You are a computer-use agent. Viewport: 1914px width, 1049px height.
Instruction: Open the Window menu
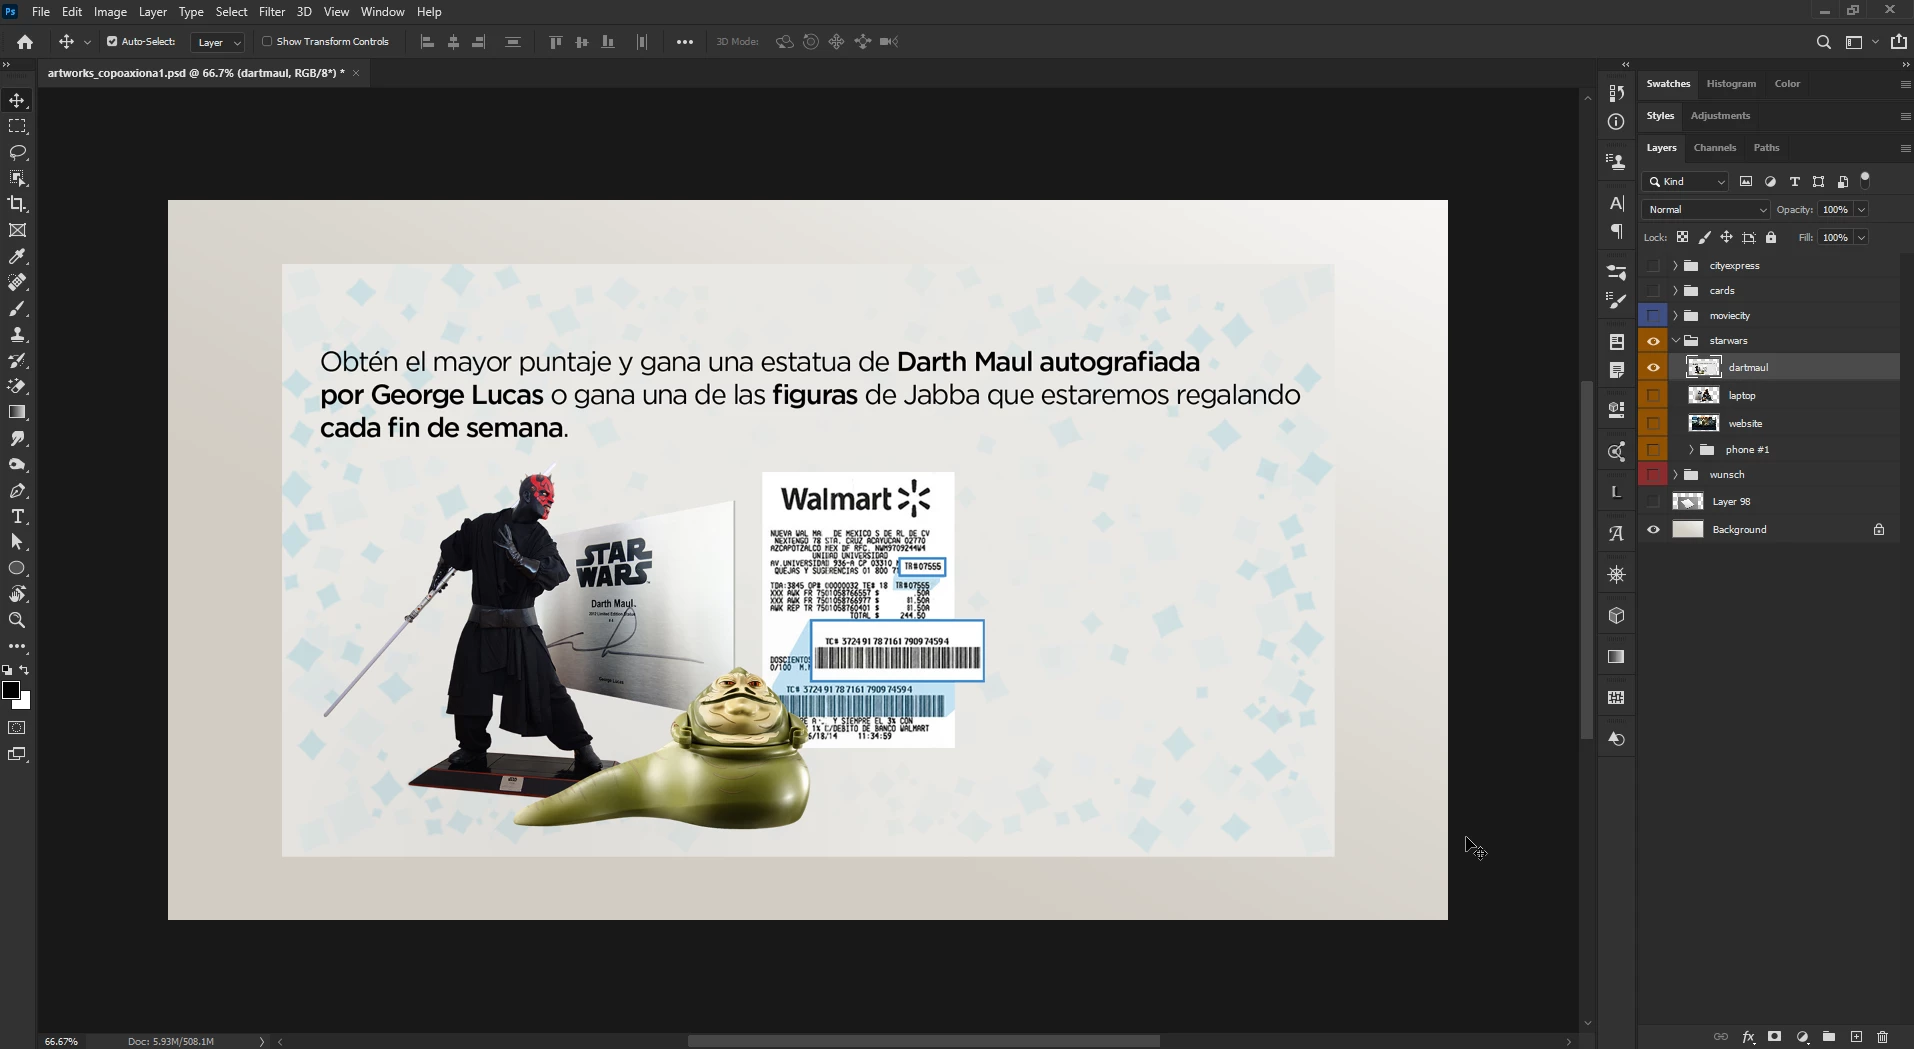382,12
